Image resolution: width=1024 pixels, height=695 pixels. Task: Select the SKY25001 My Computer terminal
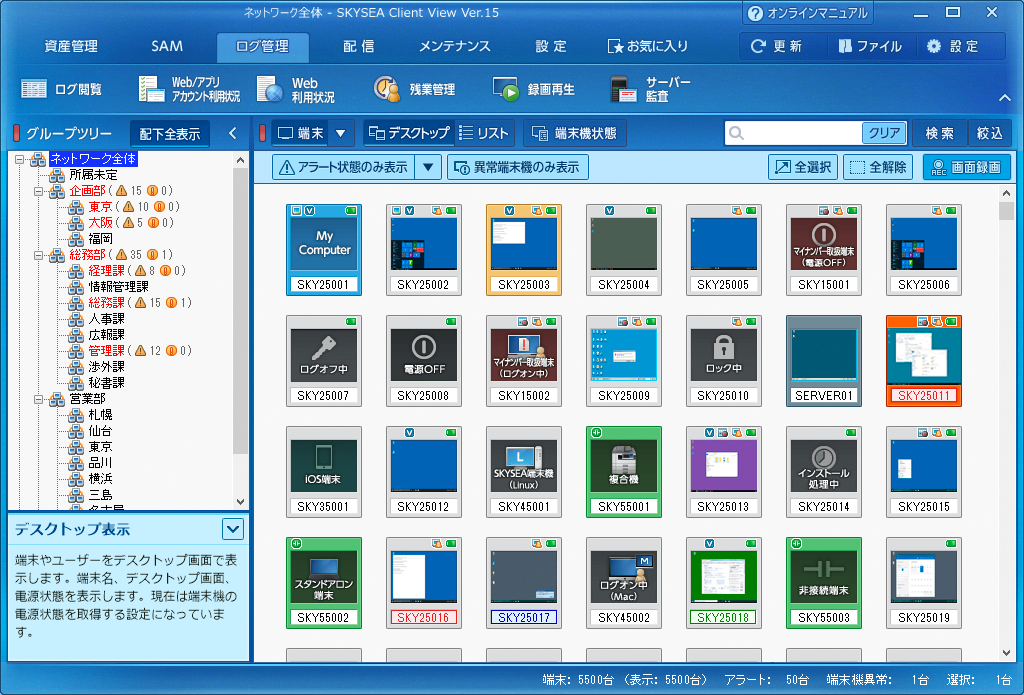[x=324, y=250]
